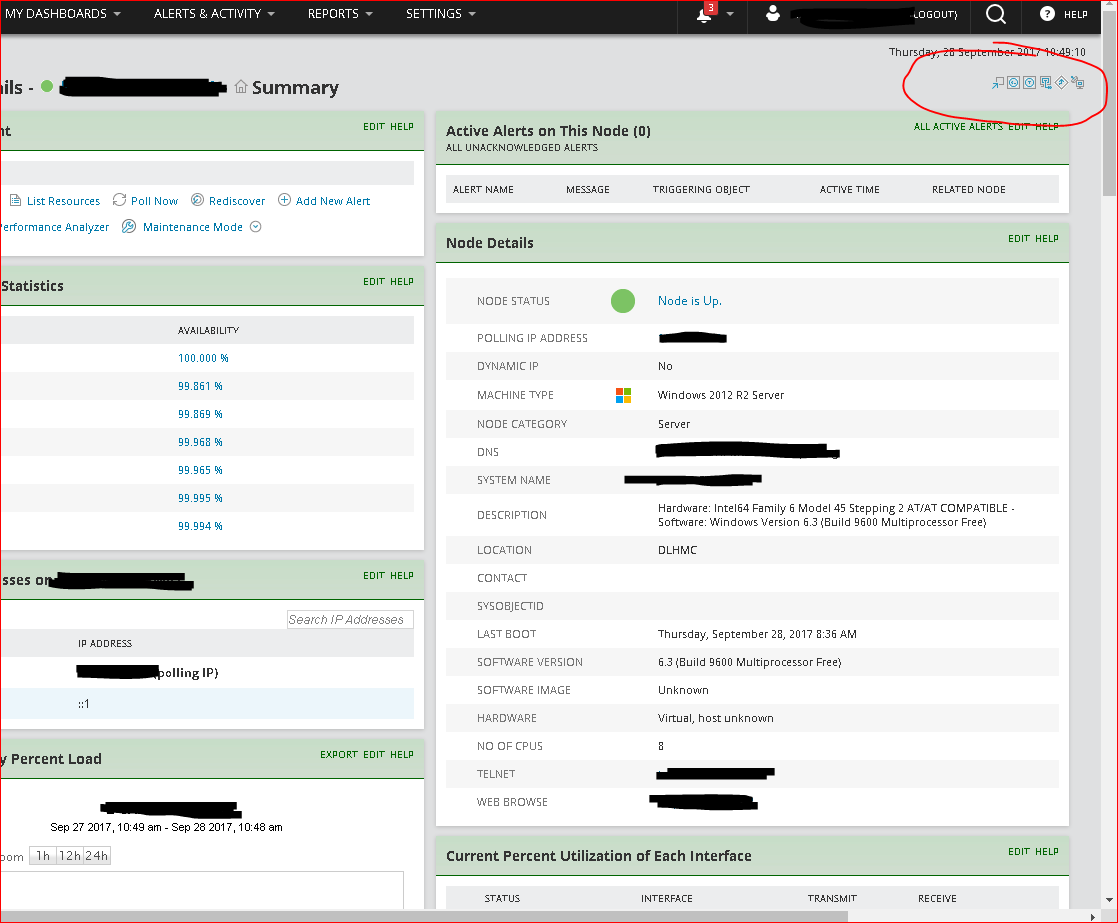
Task: Click the Rediscover link
Action: tap(237, 201)
